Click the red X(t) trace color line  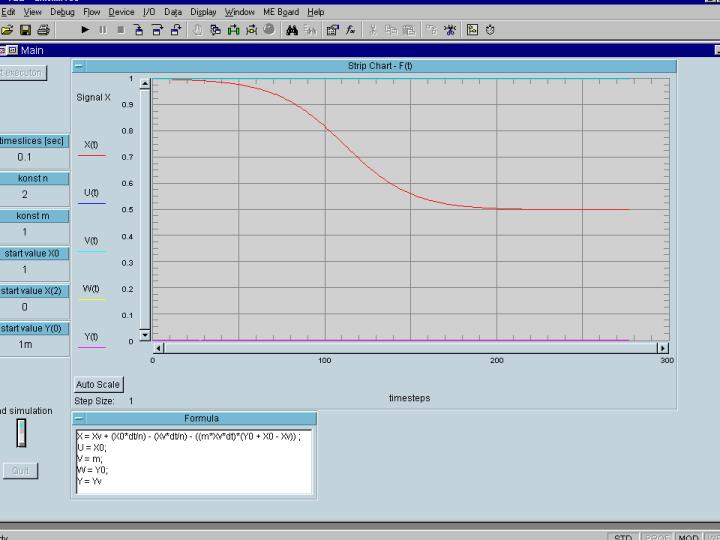91,156
